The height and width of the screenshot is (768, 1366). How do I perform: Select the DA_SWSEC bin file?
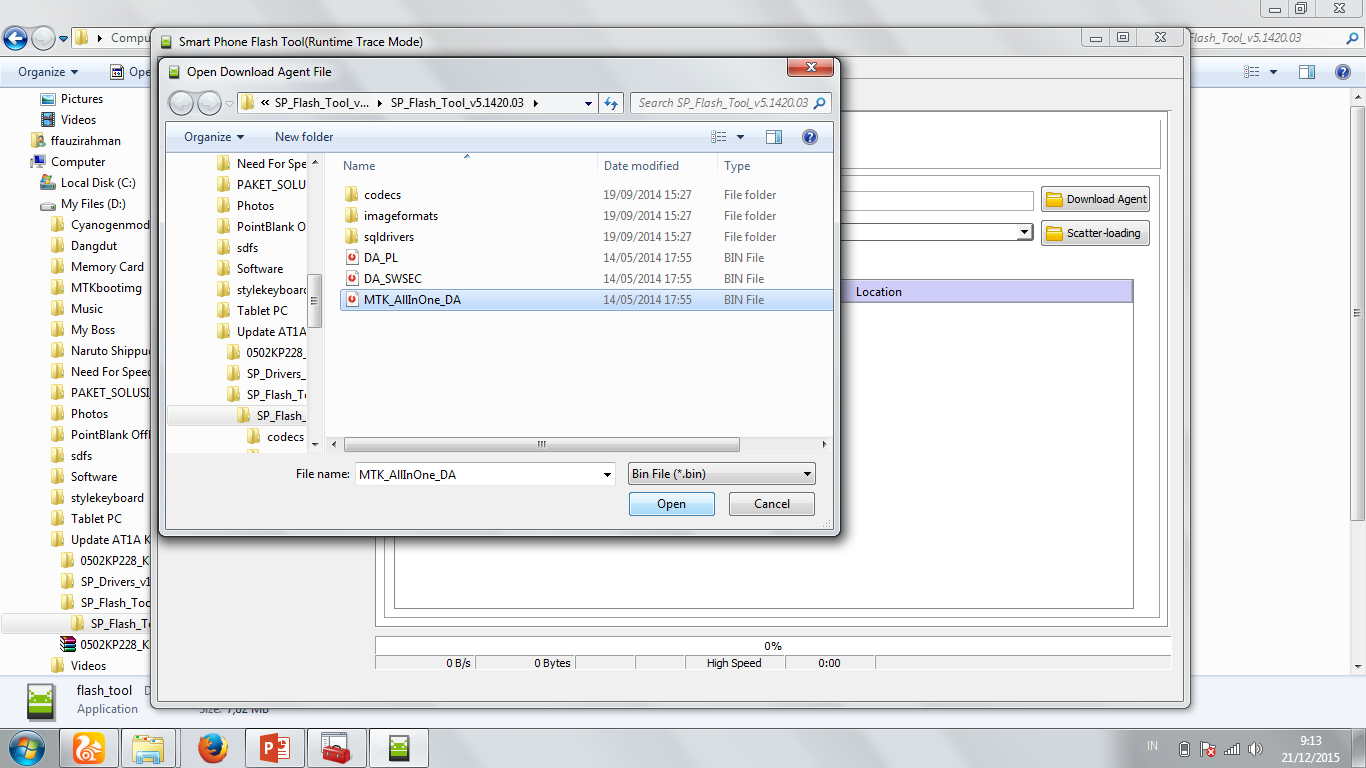585,279
